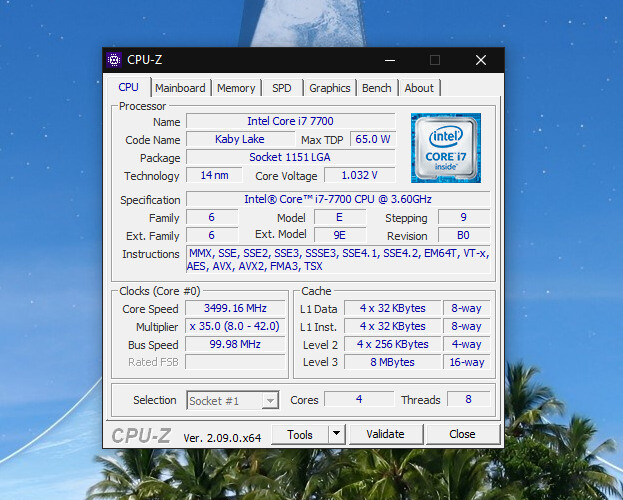Click the Ext. Model value 9E
Screen dimensions: 623x500
[x=340, y=235]
